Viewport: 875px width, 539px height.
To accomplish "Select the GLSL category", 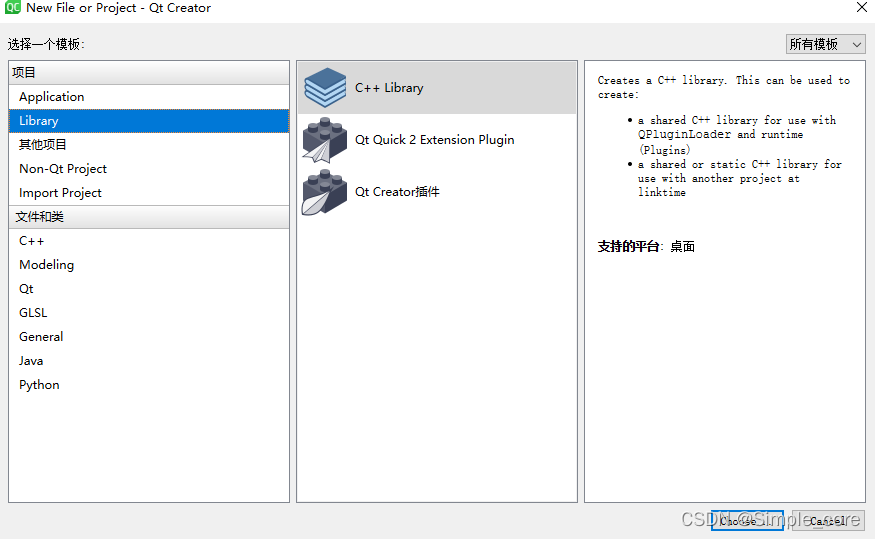I will point(149,312).
